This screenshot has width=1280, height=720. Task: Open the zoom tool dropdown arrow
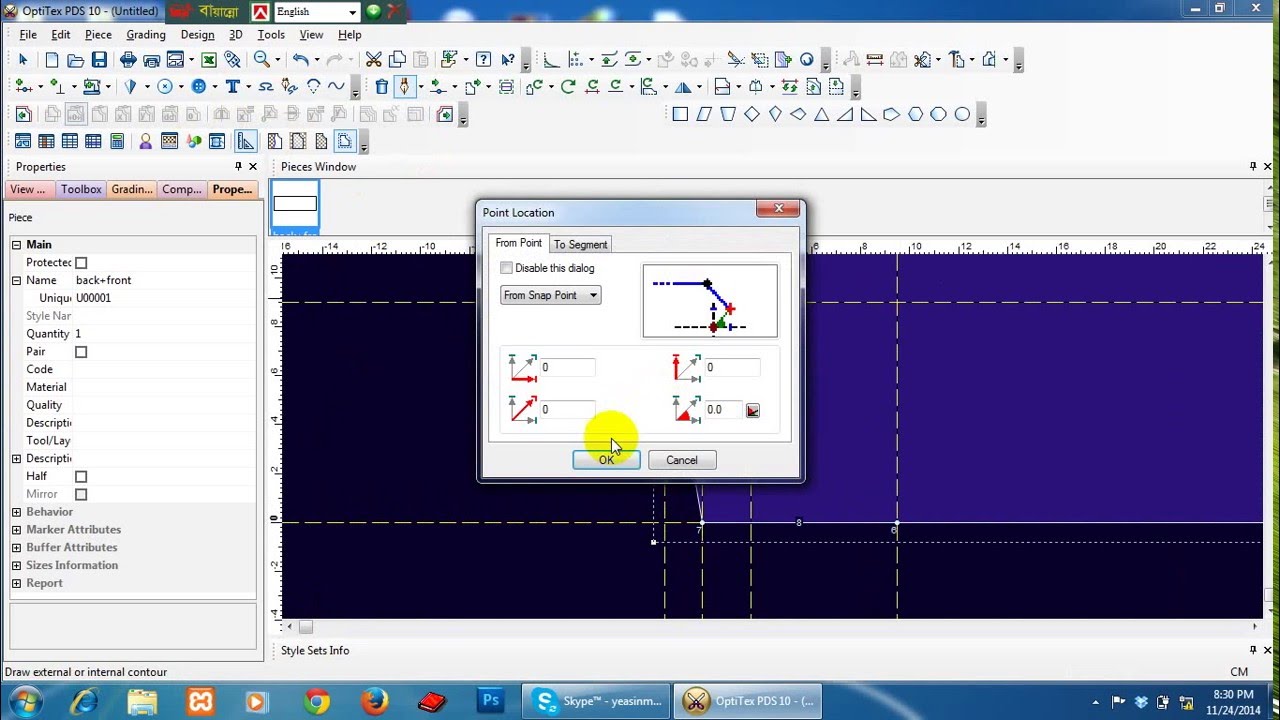point(277,60)
